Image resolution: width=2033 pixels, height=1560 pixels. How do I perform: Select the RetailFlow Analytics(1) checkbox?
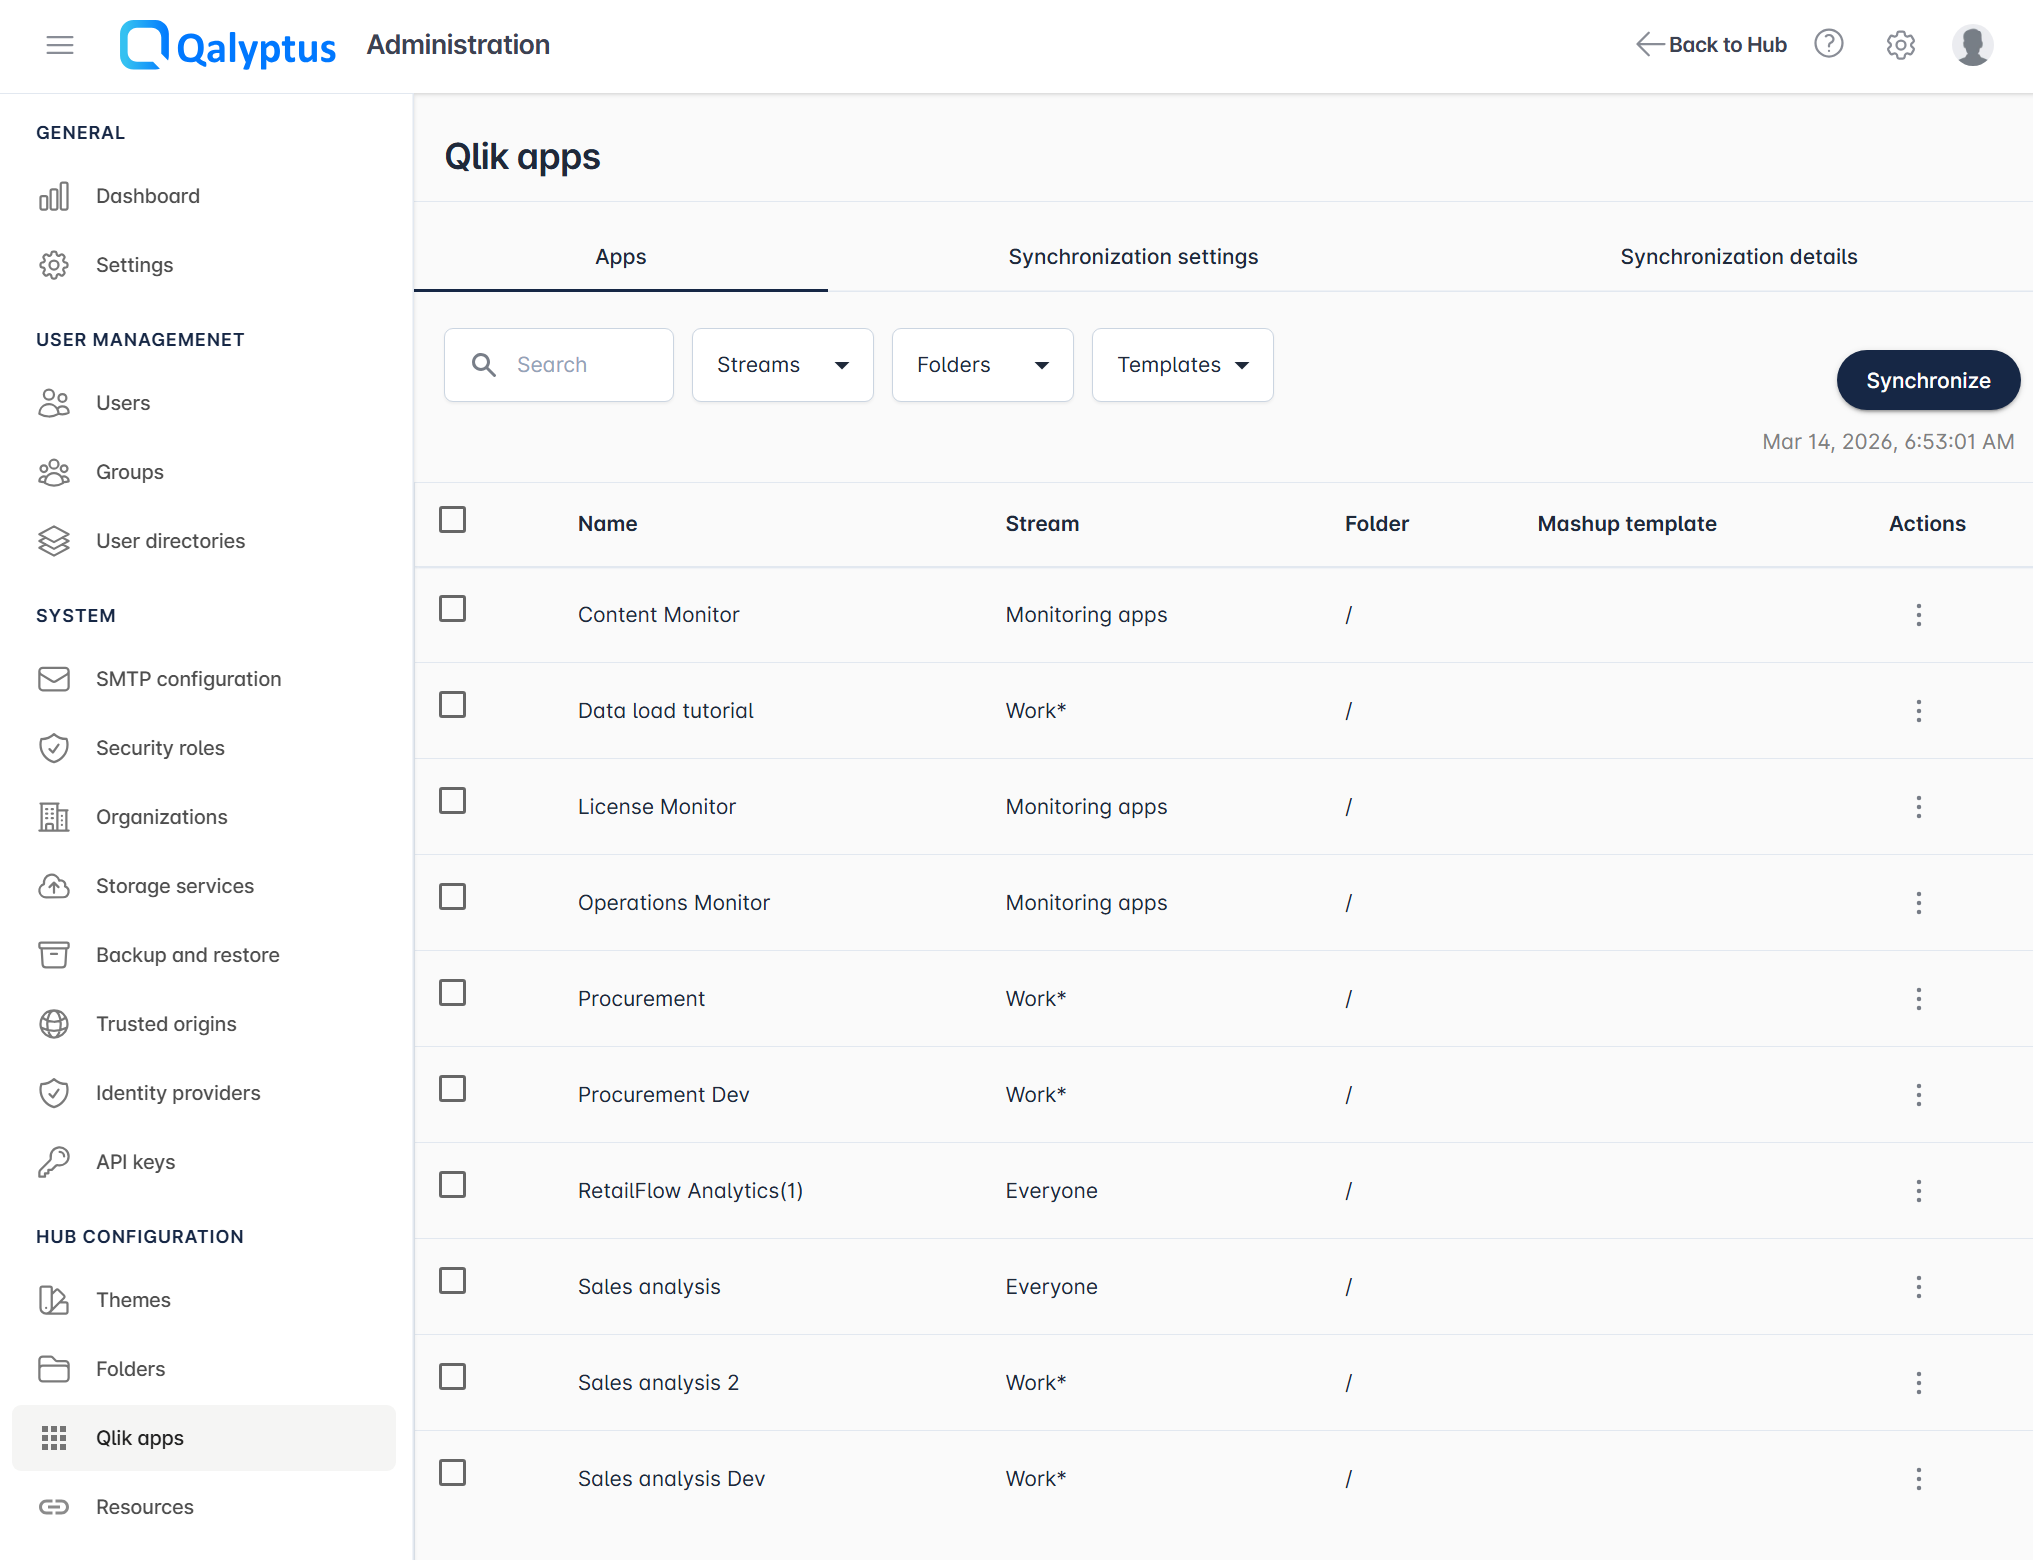pos(453,1185)
